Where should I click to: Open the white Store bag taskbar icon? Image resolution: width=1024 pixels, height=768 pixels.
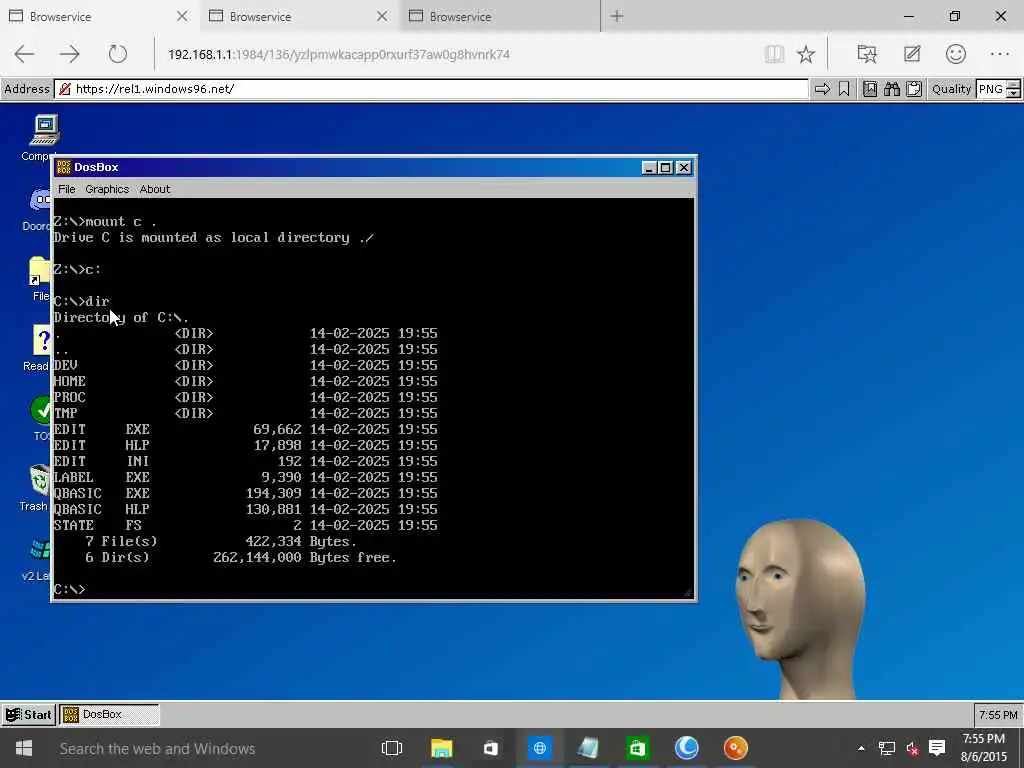pyautogui.click(x=490, y=748)
